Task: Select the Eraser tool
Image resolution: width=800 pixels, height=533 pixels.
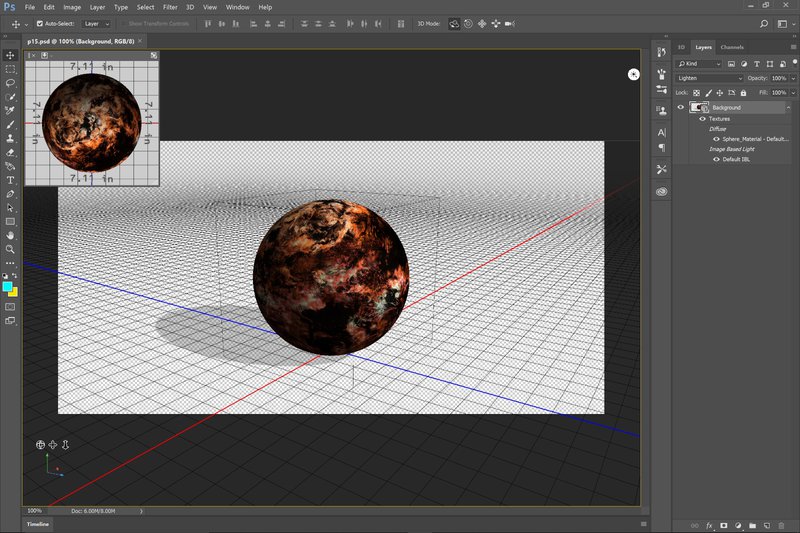Action: (10, 152)
